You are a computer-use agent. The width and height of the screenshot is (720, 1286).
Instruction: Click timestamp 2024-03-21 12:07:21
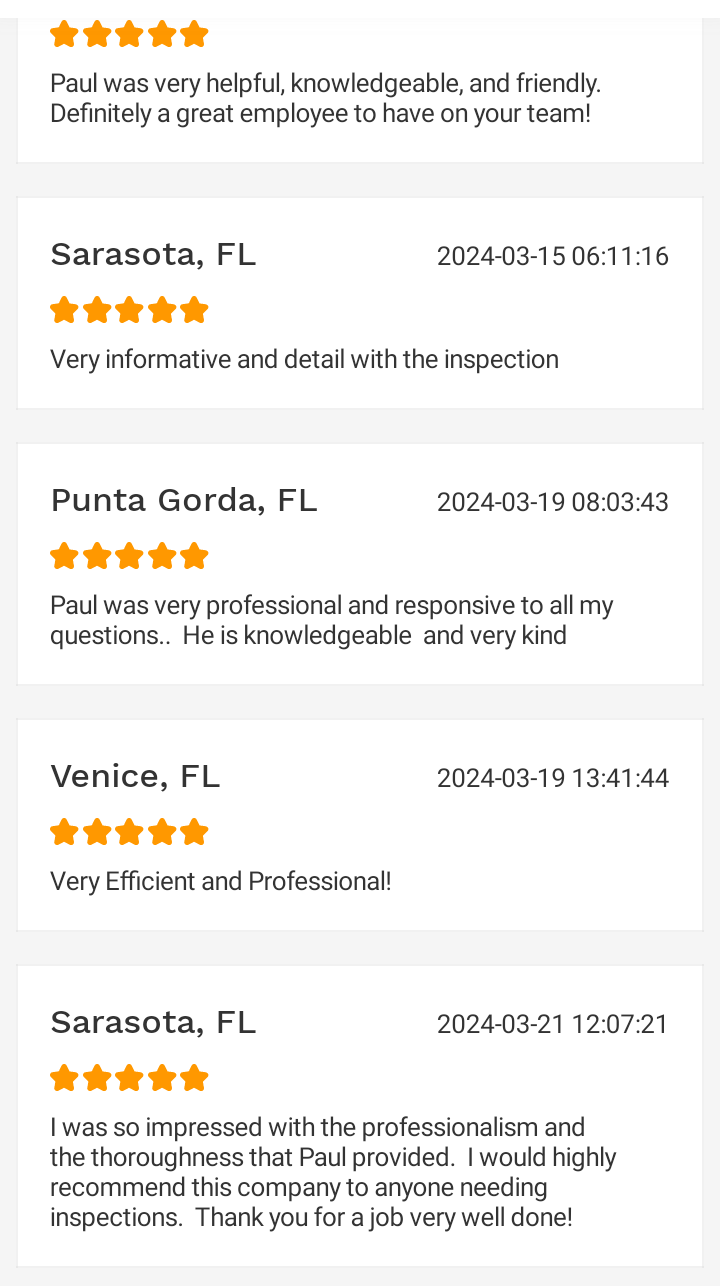(553, 1024)
